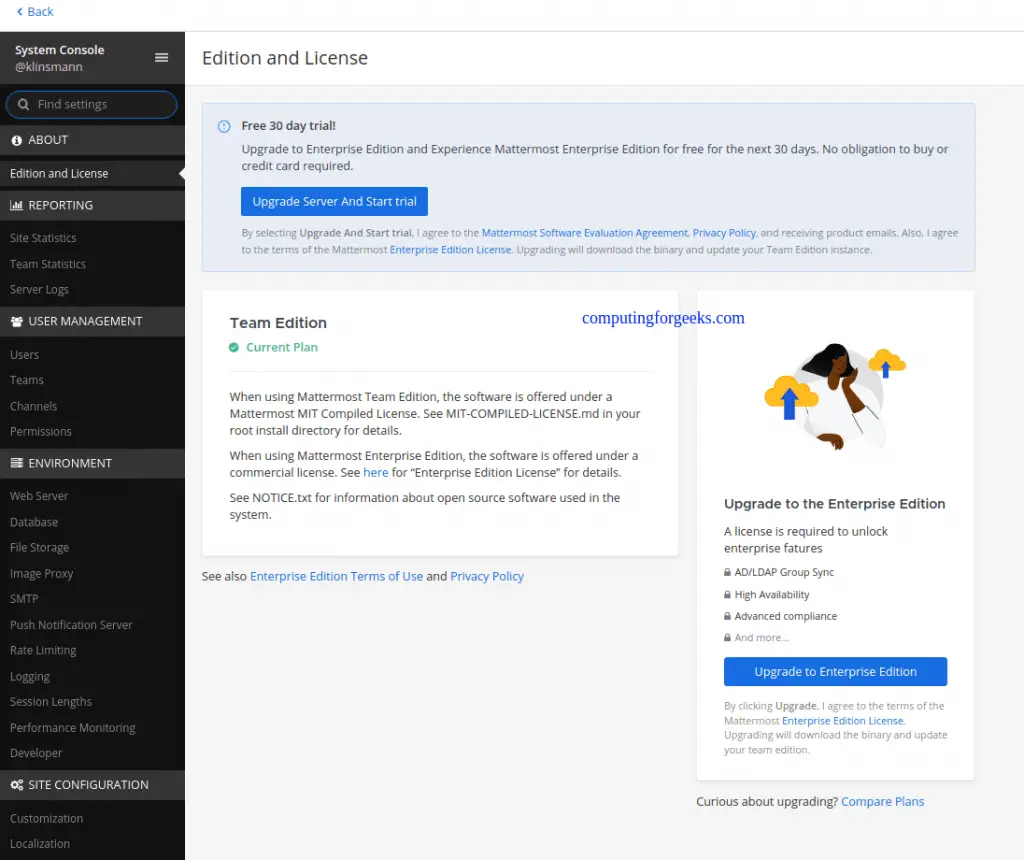Click Upgrade to Enterprise Edition button
The height and width of the screenshot is (860, 1024).
(x=835, y=672)
